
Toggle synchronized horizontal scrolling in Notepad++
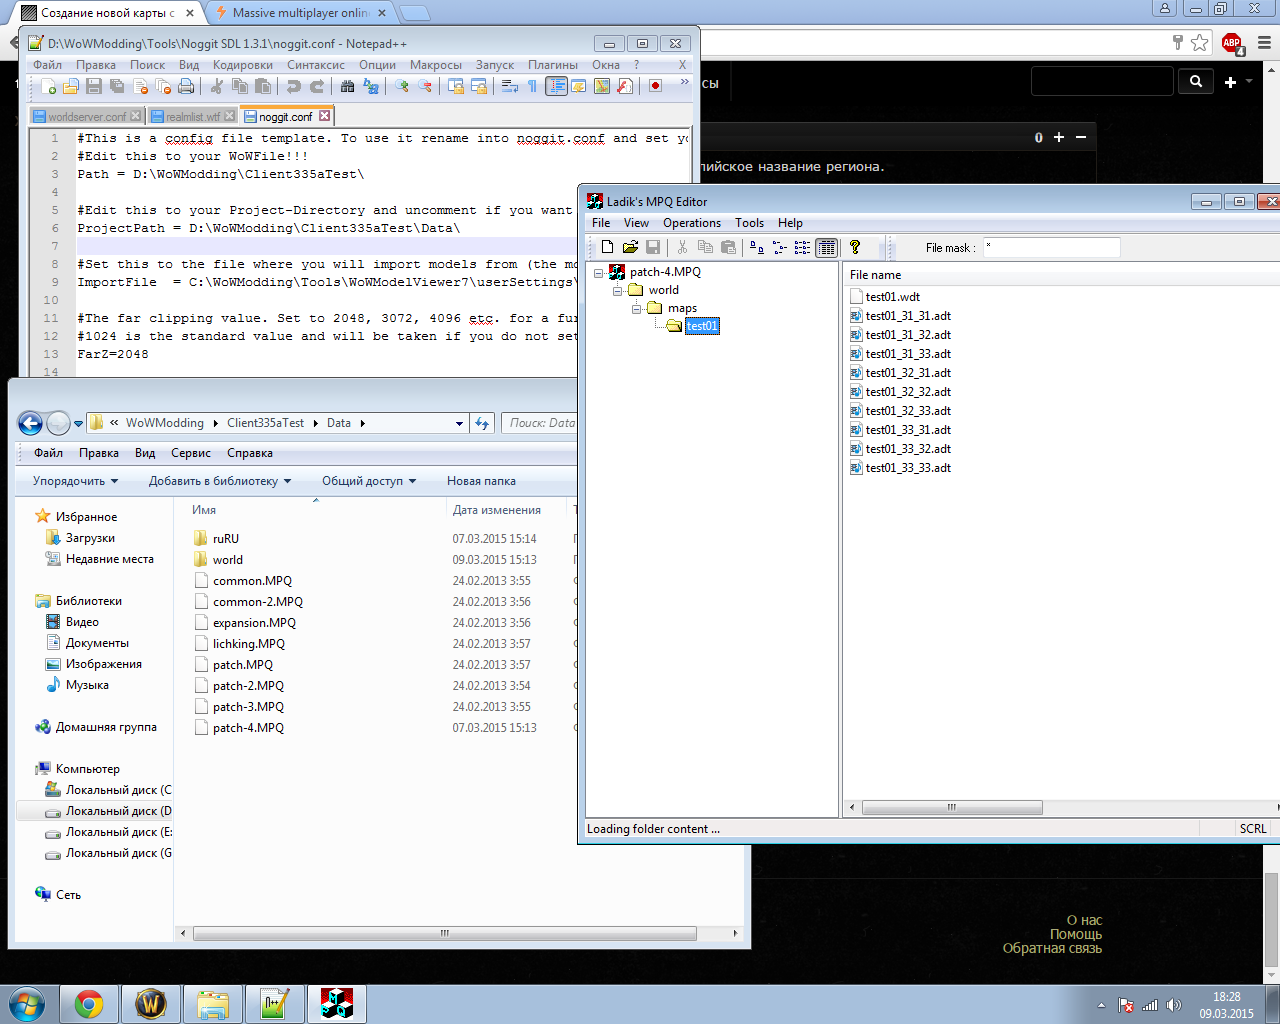(479, 87)
